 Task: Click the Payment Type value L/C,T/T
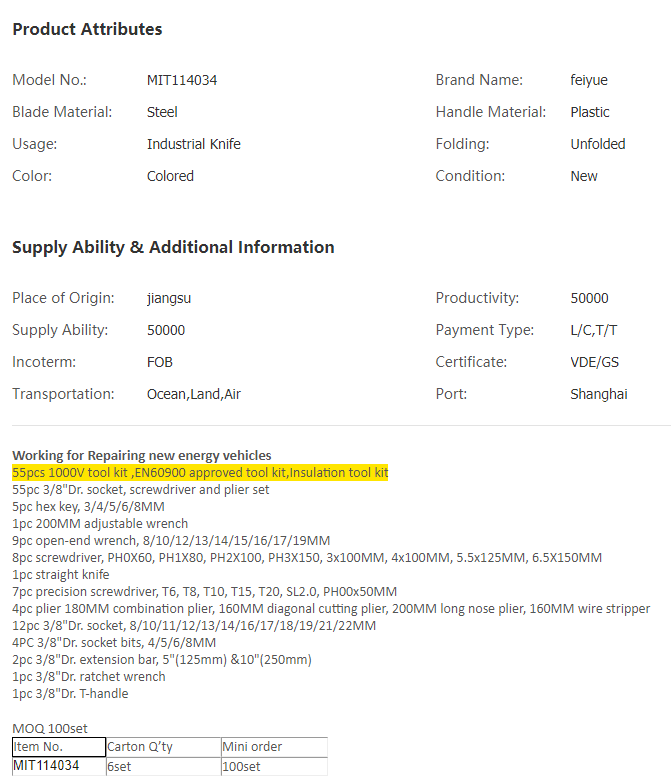point(594,330)
